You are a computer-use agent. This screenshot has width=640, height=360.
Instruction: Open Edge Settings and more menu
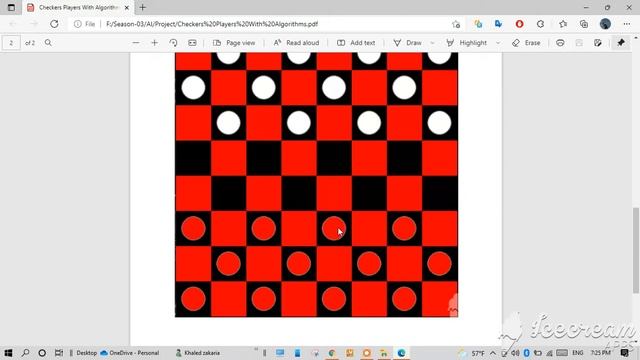pos(627,24)
